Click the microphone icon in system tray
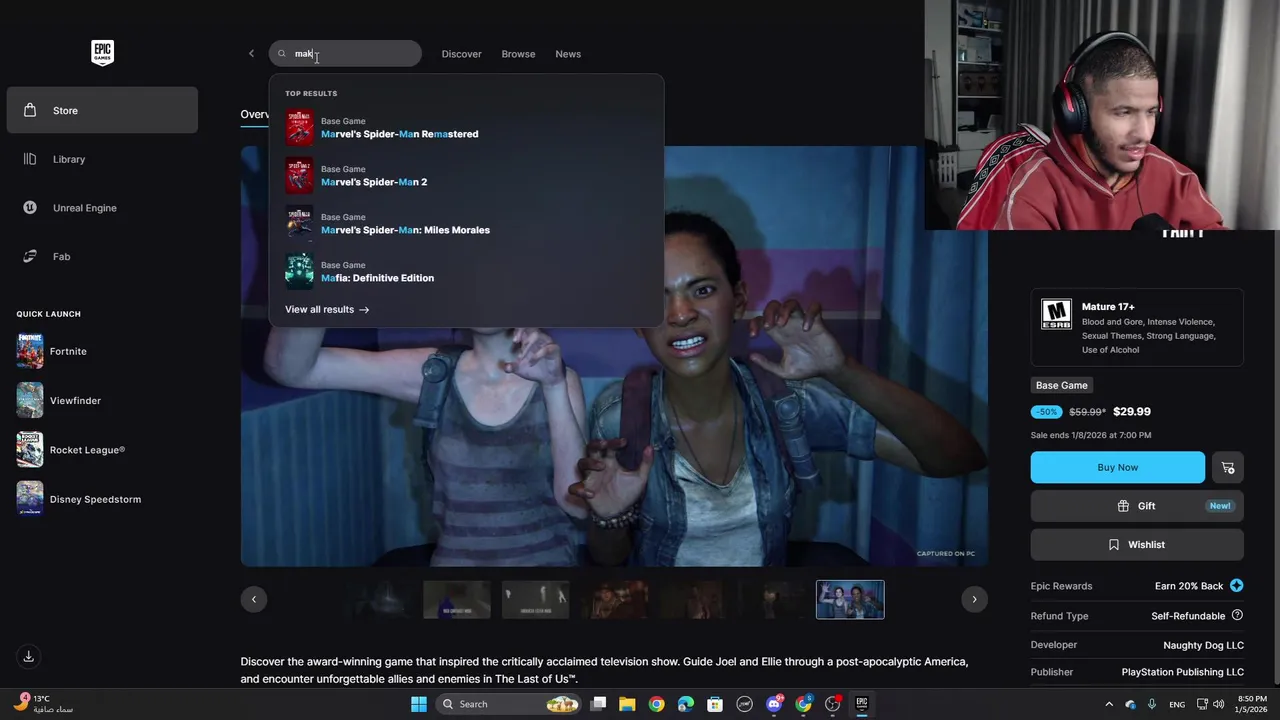 [x=1152, y=704]
